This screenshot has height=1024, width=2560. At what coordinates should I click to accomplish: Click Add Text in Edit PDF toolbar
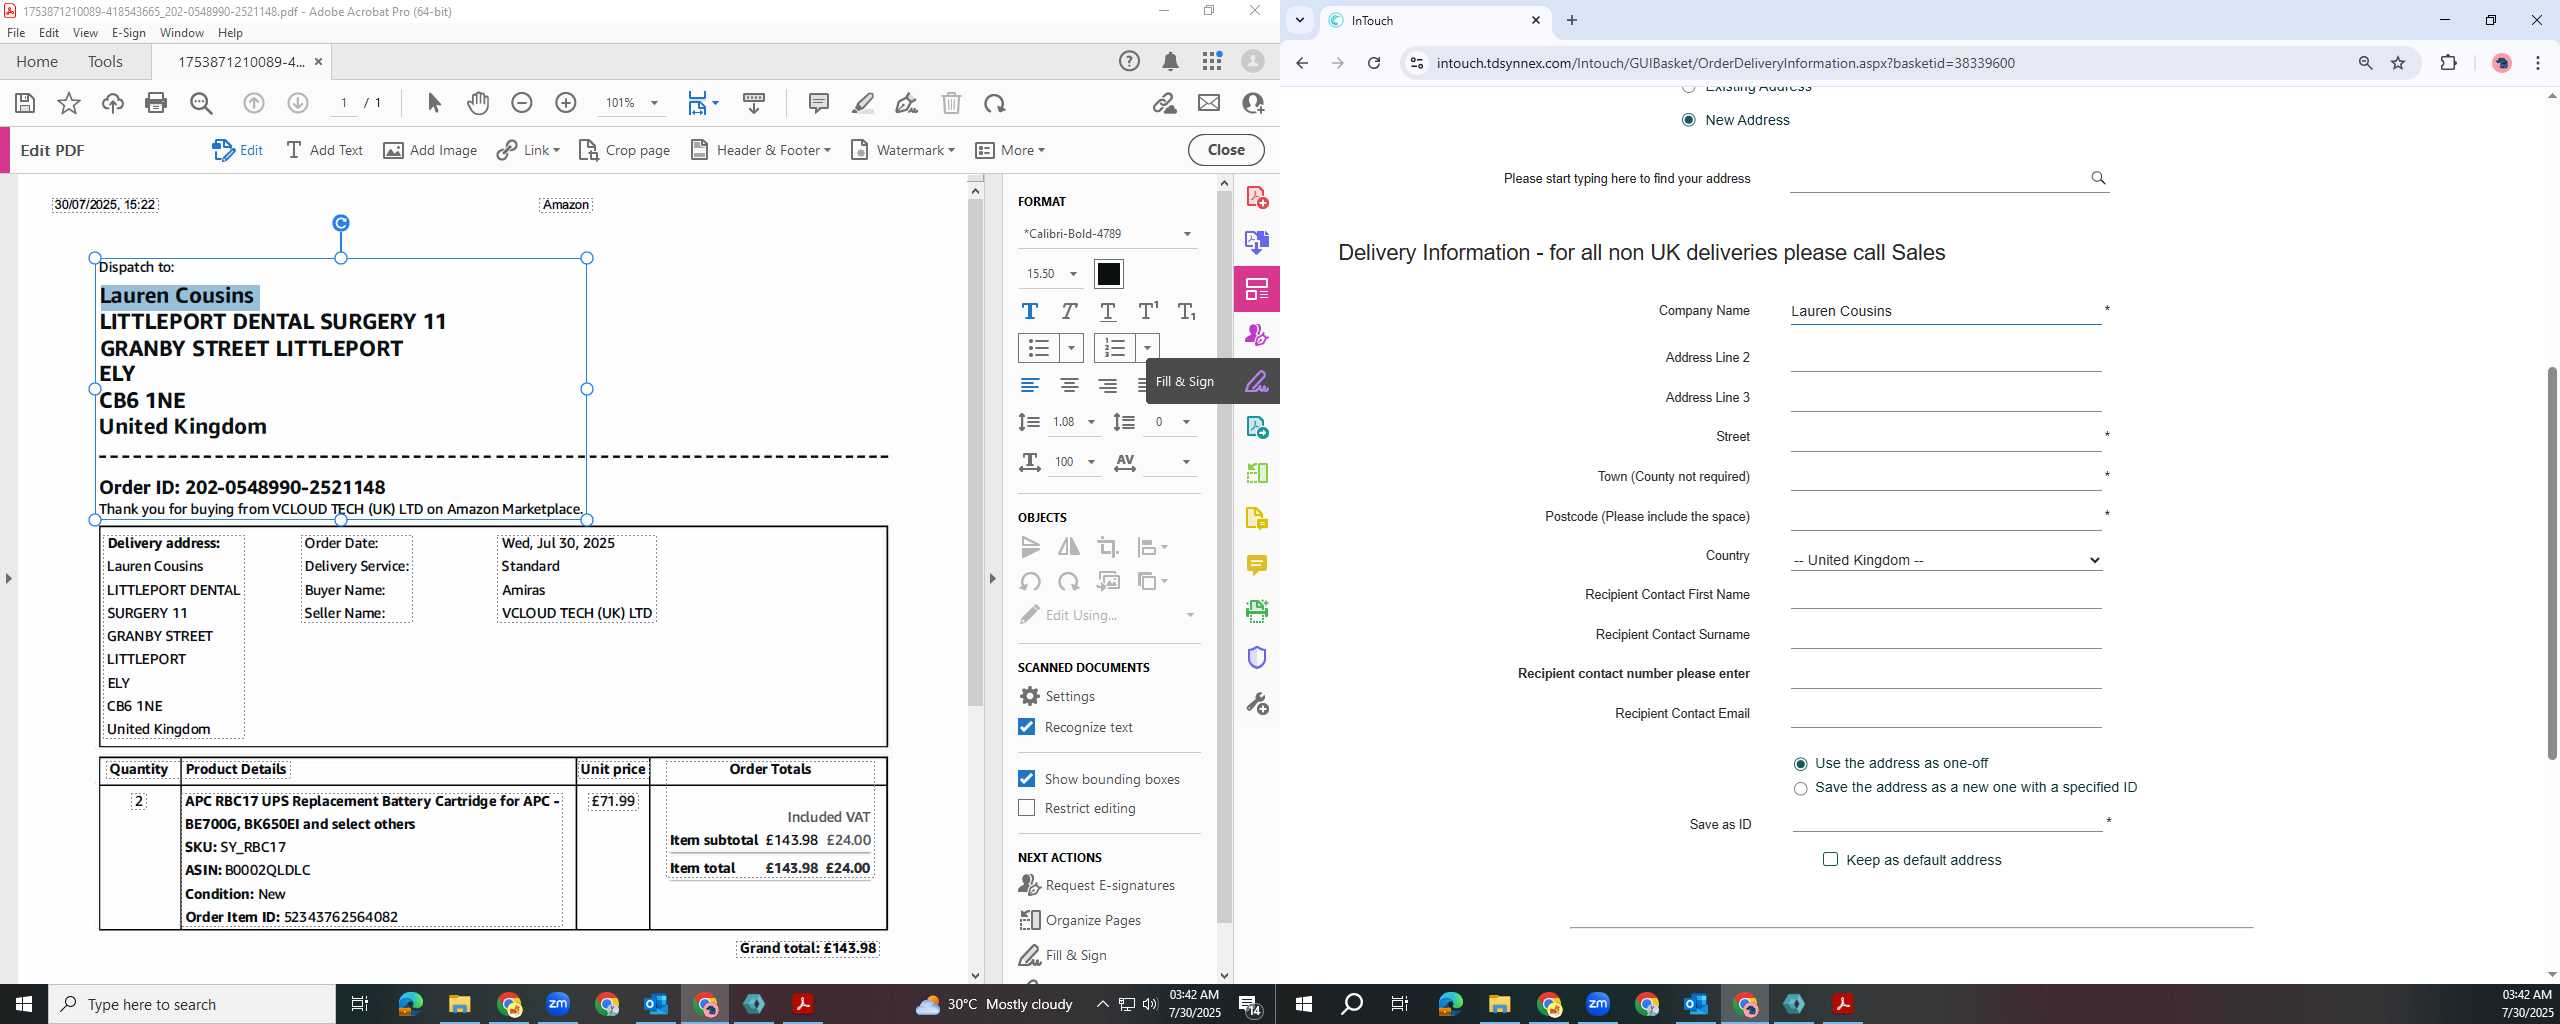click(324, 150)
